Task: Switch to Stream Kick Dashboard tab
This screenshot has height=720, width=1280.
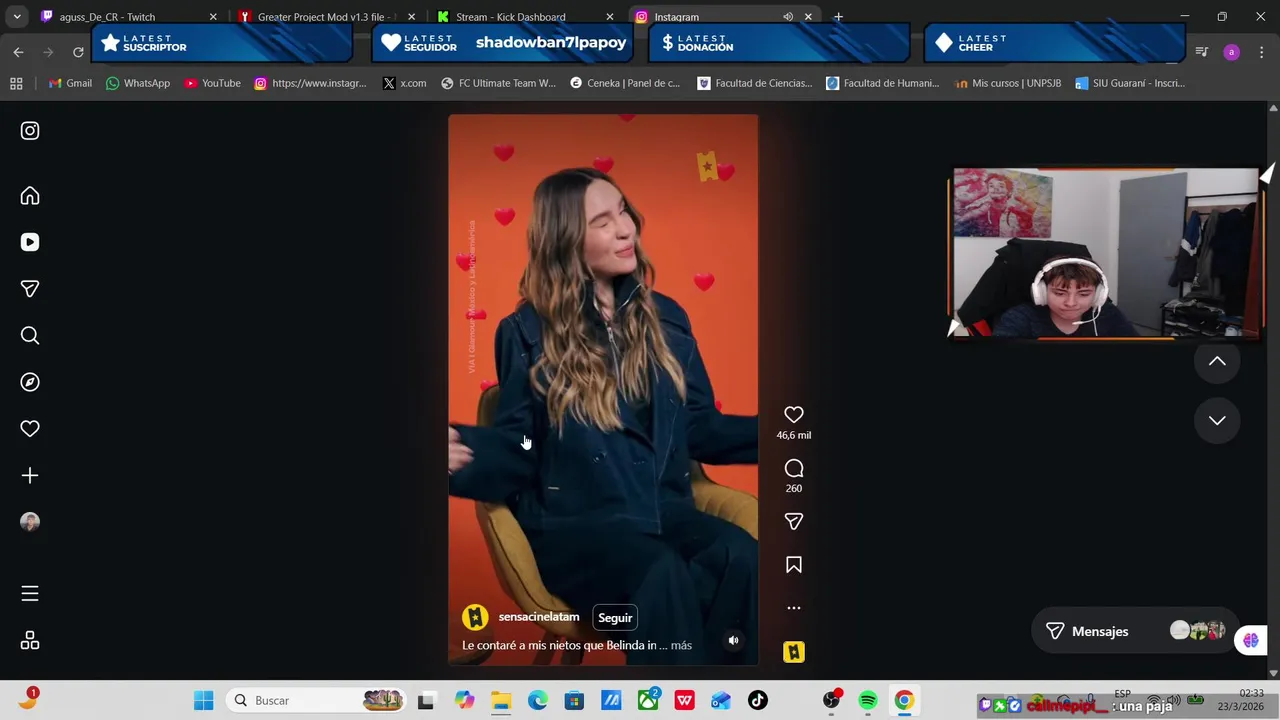Action: click(x=523, y=17)
